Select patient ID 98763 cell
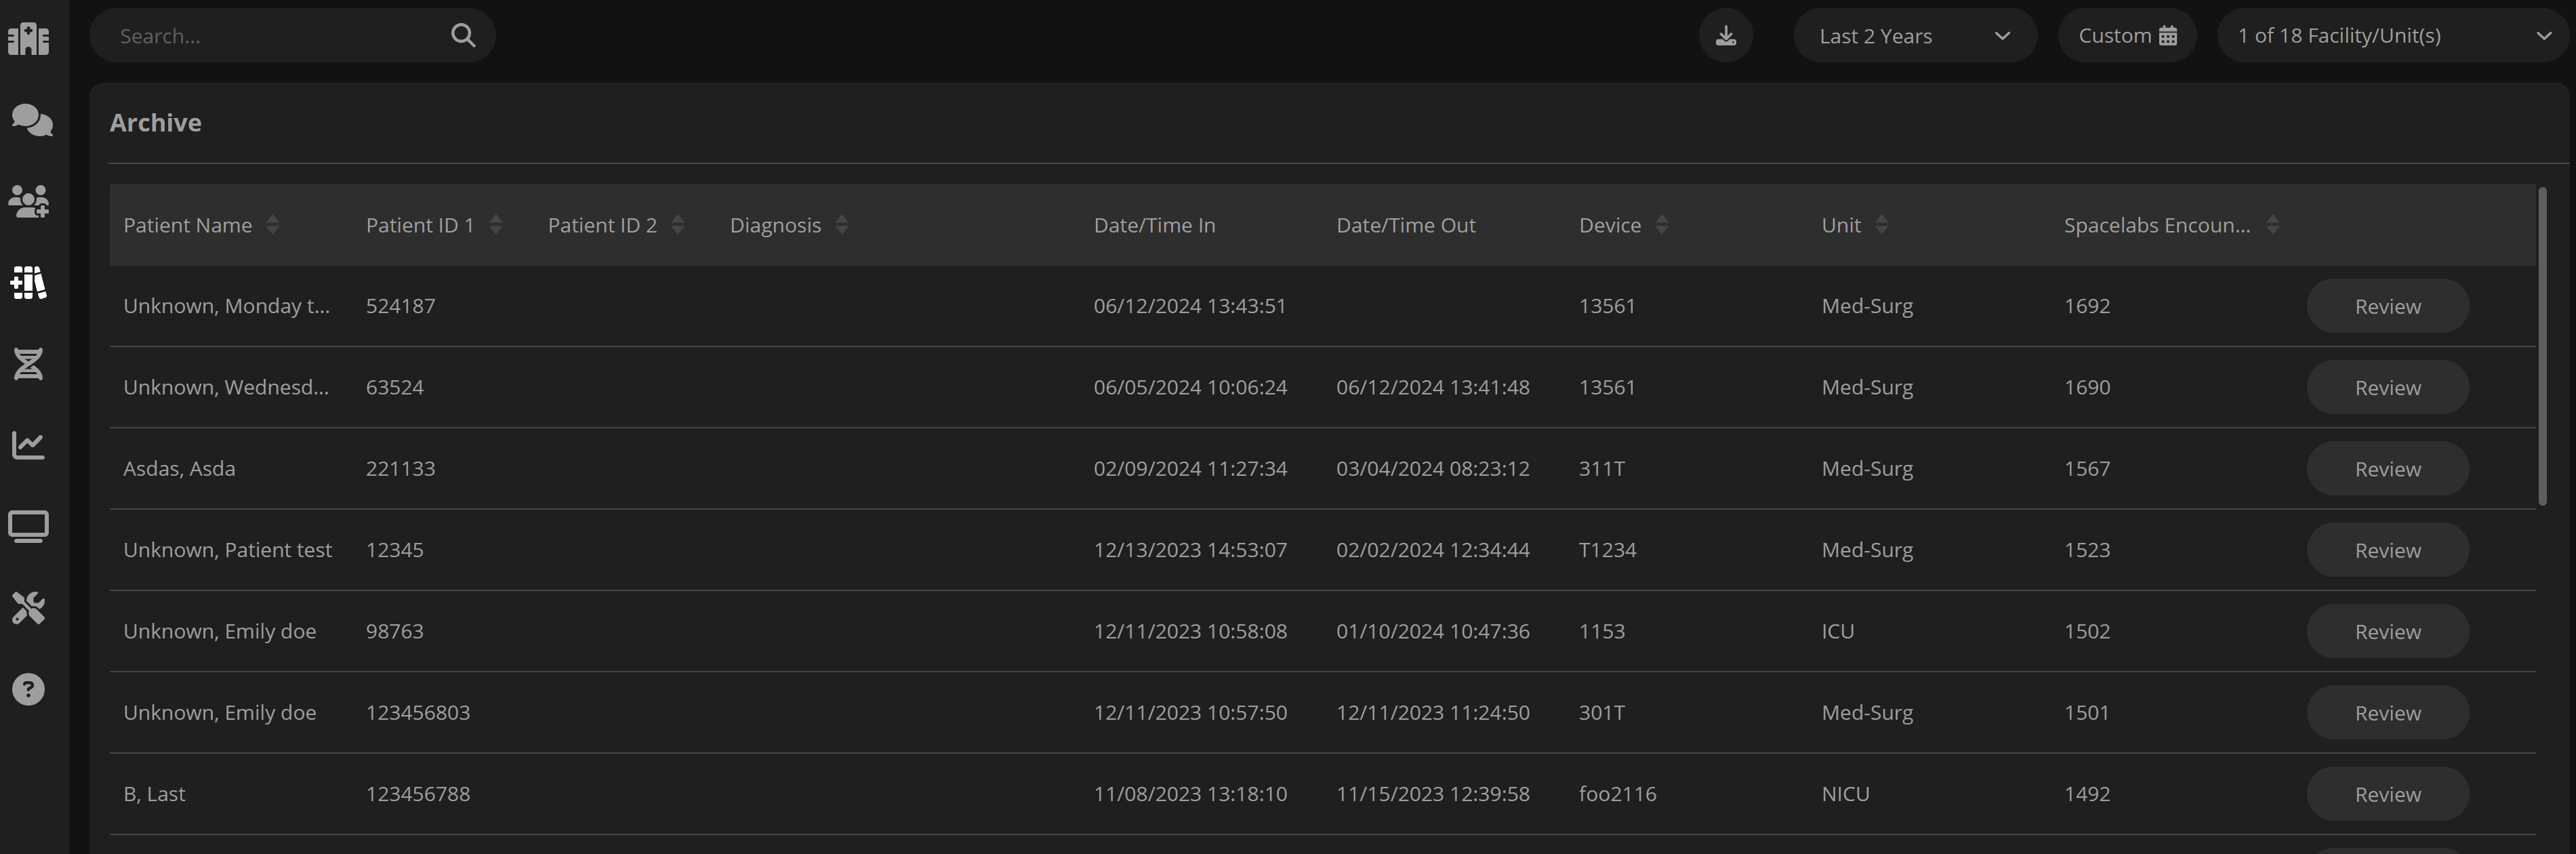The image size is (2576, 854). 394,631
